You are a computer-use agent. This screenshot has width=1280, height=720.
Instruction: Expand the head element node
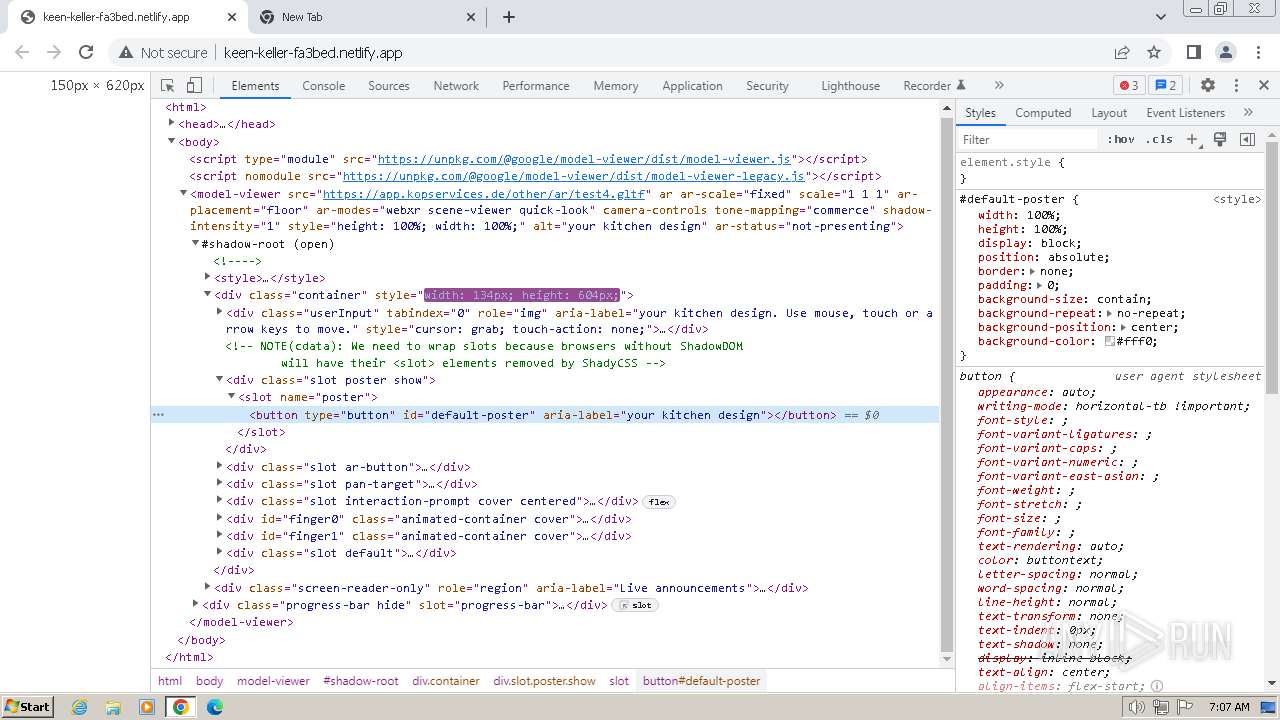(172, 124)
